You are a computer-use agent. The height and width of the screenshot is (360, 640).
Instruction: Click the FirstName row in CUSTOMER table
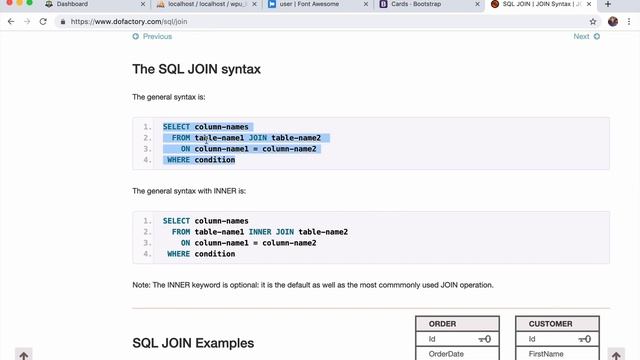(x=557, y=354)
